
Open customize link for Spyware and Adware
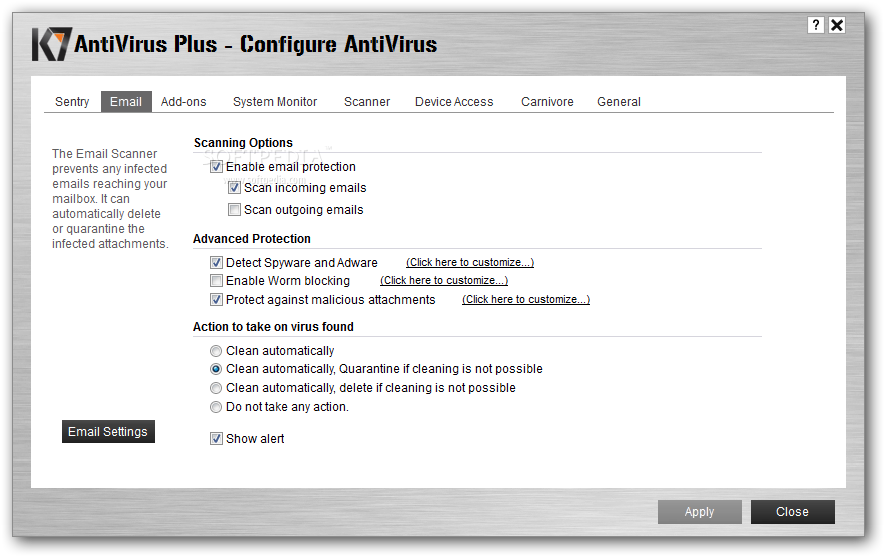point(470,262)
